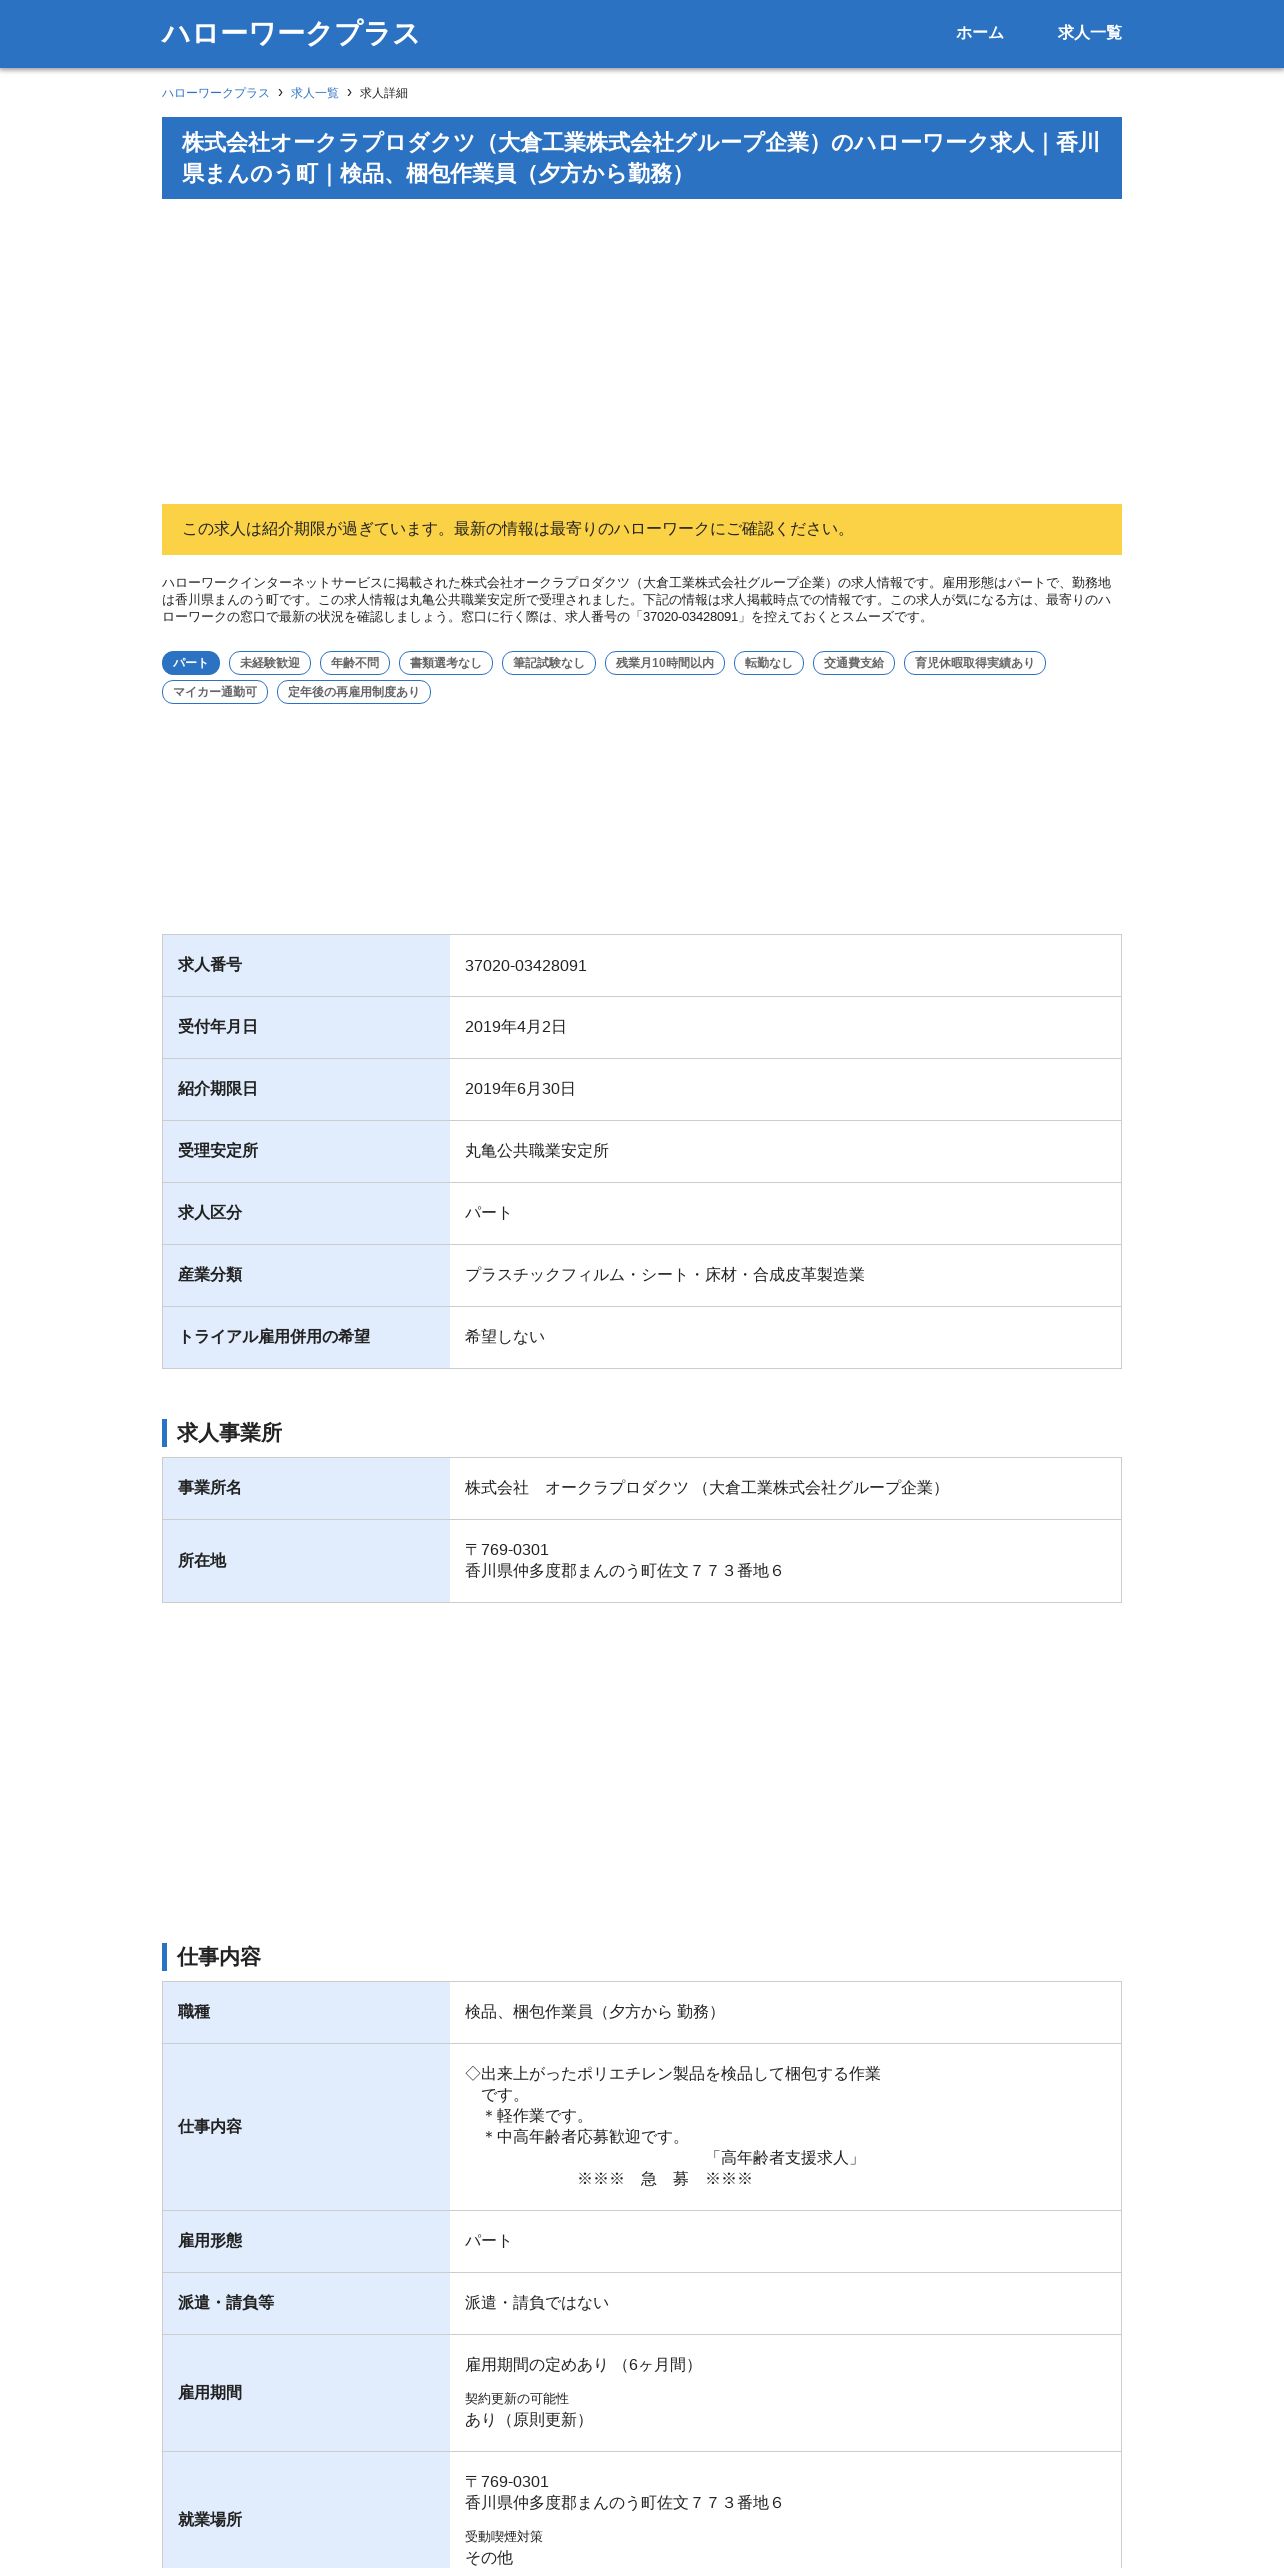Open the ホーム nav menu item

point(979,33)
